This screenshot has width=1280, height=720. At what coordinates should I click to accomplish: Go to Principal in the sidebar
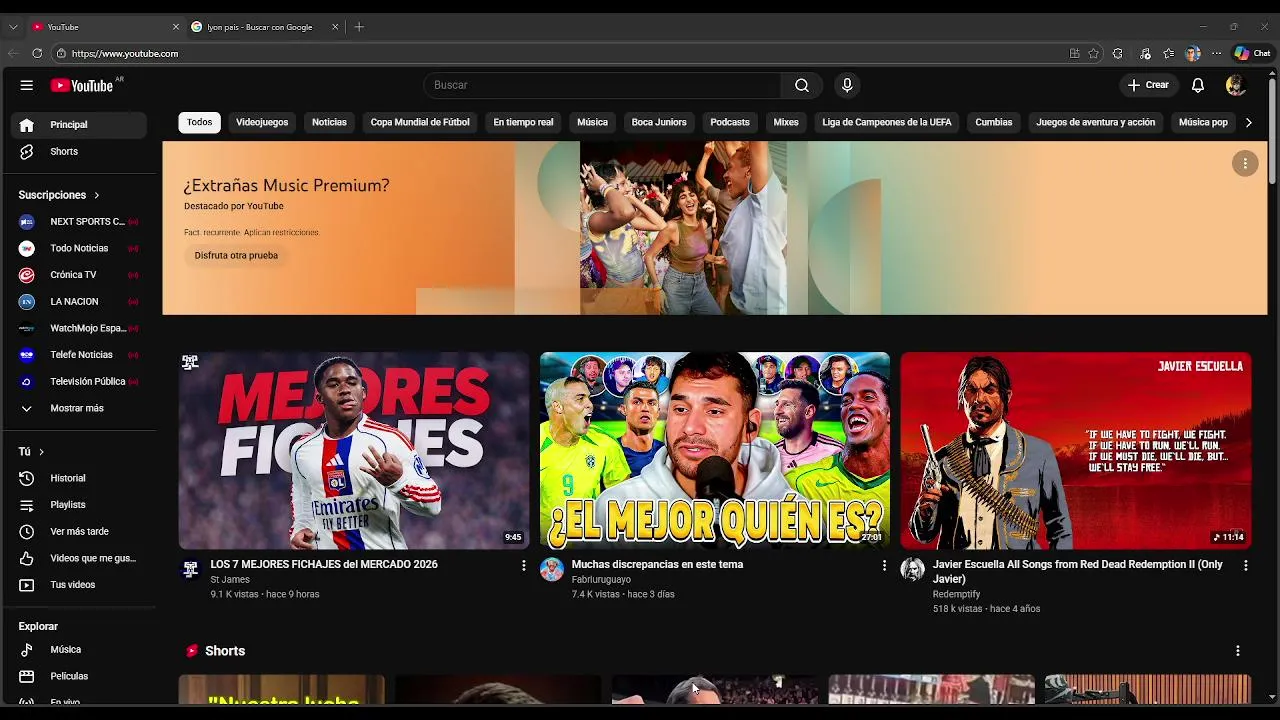79,125
